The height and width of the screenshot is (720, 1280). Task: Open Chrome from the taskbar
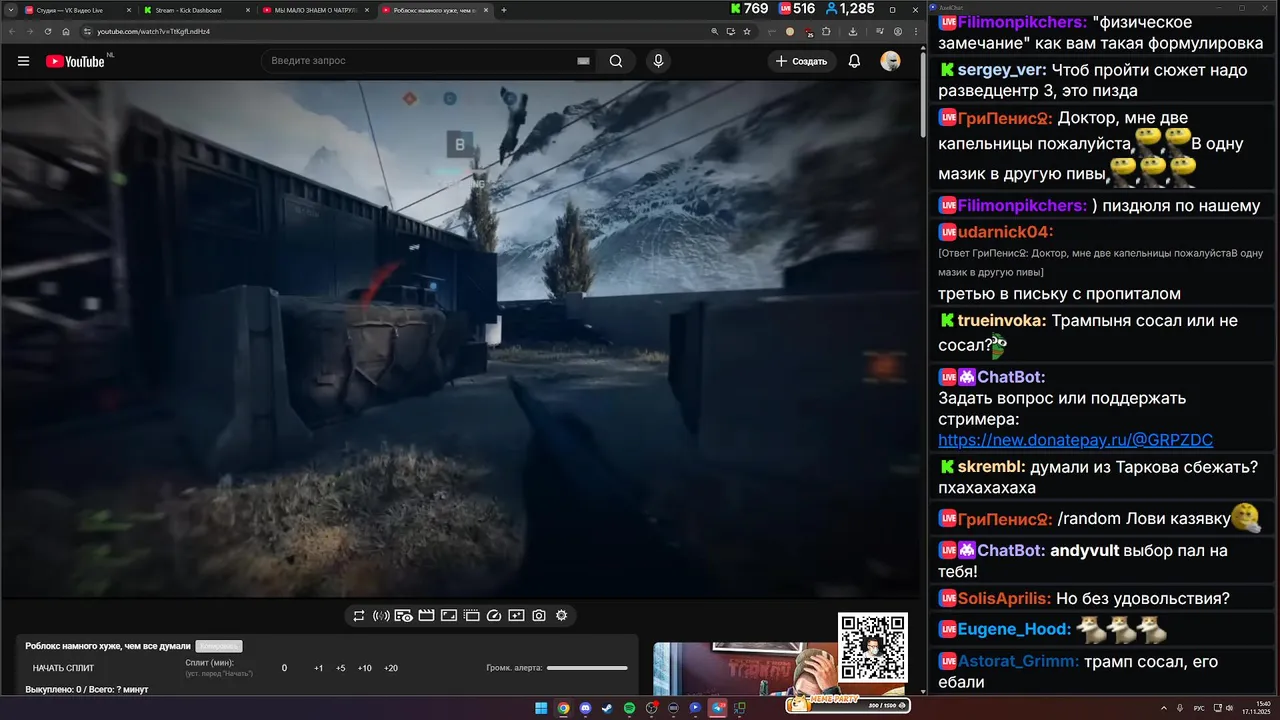tap(563, 708)
